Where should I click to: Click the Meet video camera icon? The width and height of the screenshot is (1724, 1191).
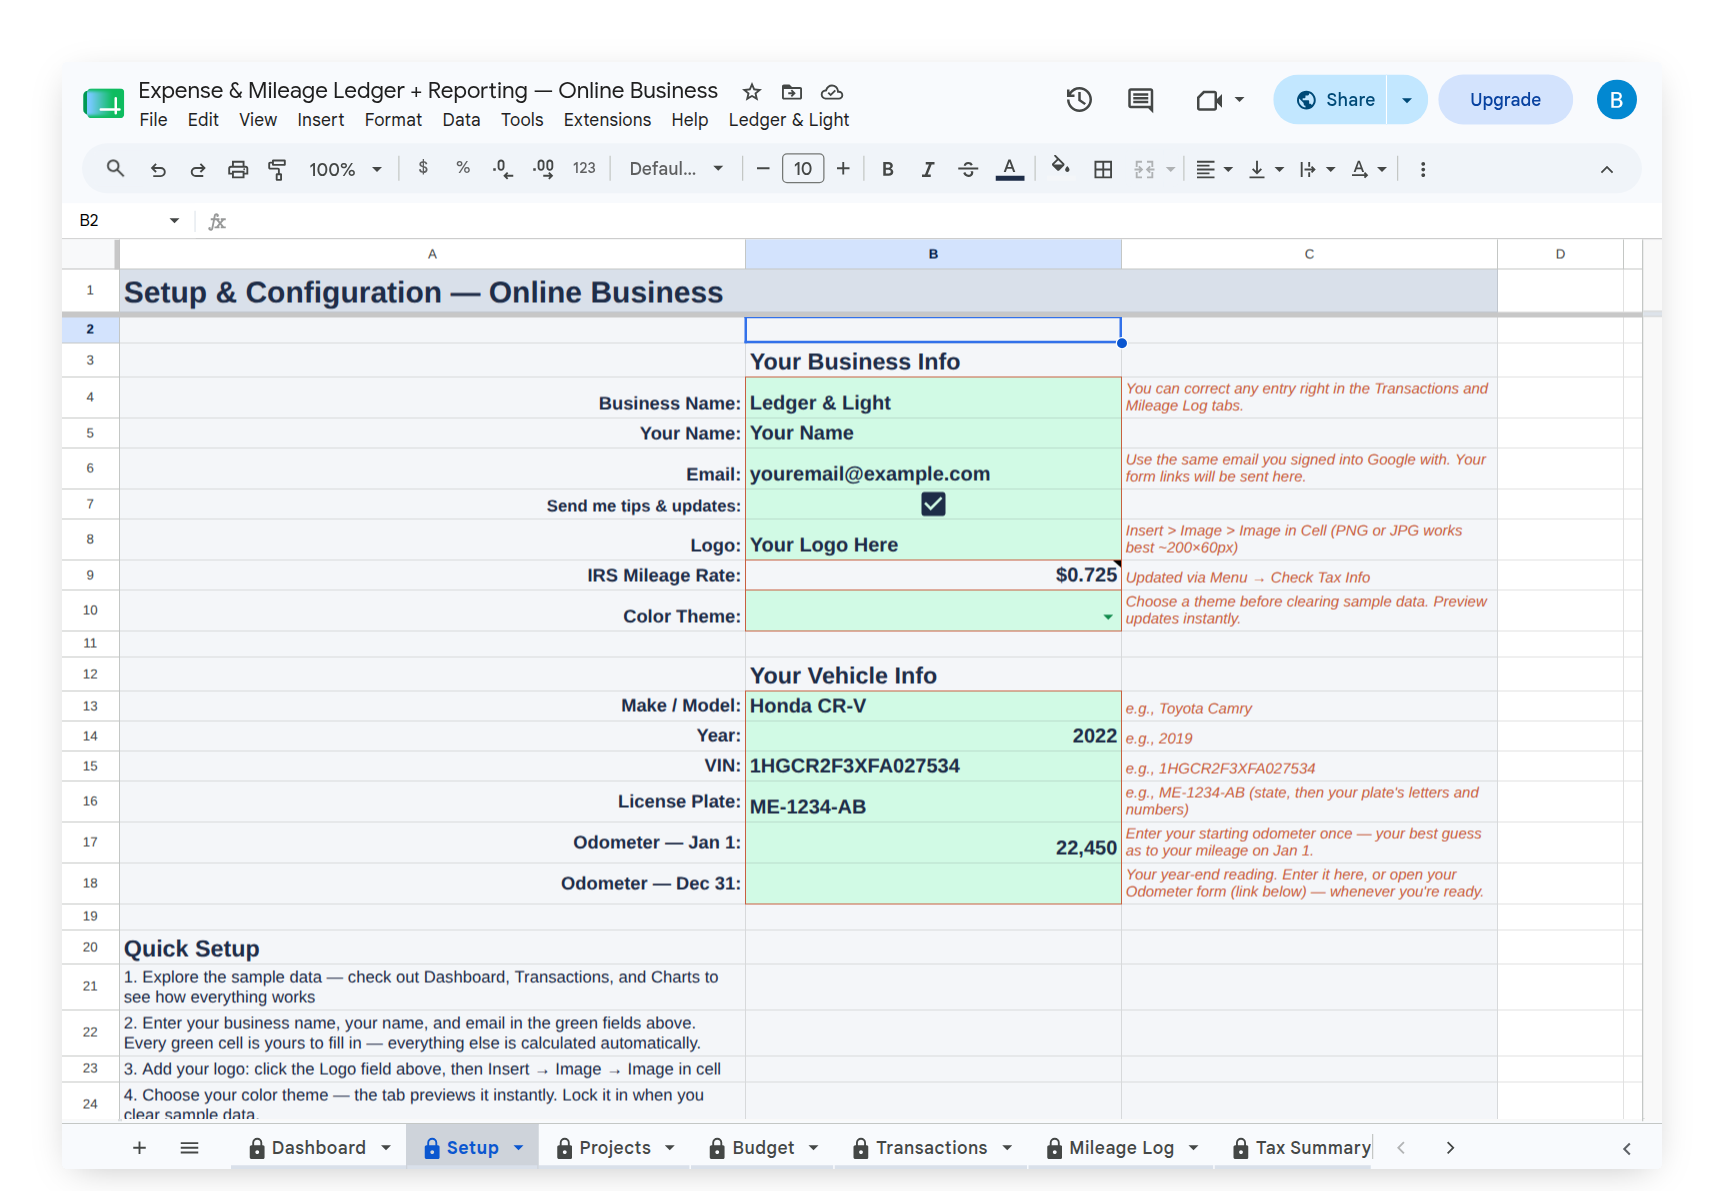click(x=1209, y=99)
